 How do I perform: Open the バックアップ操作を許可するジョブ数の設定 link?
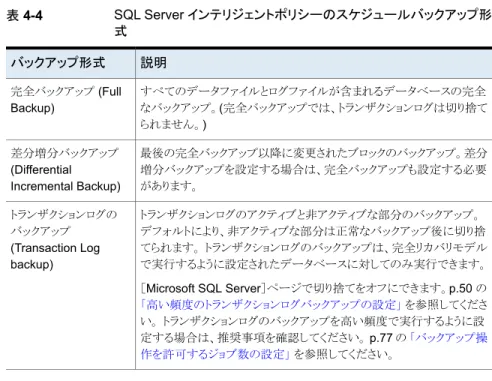[x=313, y=346]
